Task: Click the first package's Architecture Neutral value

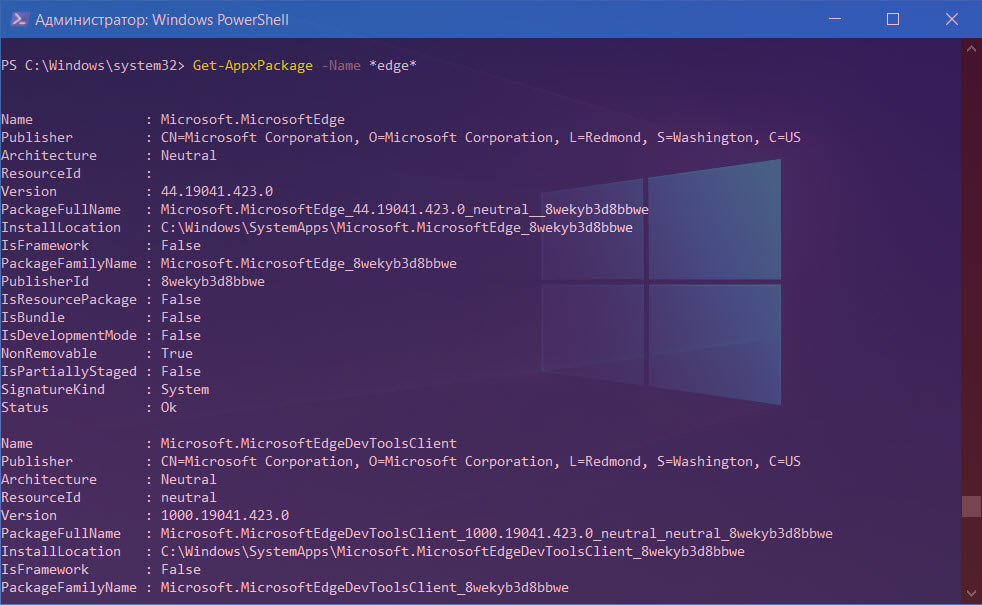Action: point(189,155)
